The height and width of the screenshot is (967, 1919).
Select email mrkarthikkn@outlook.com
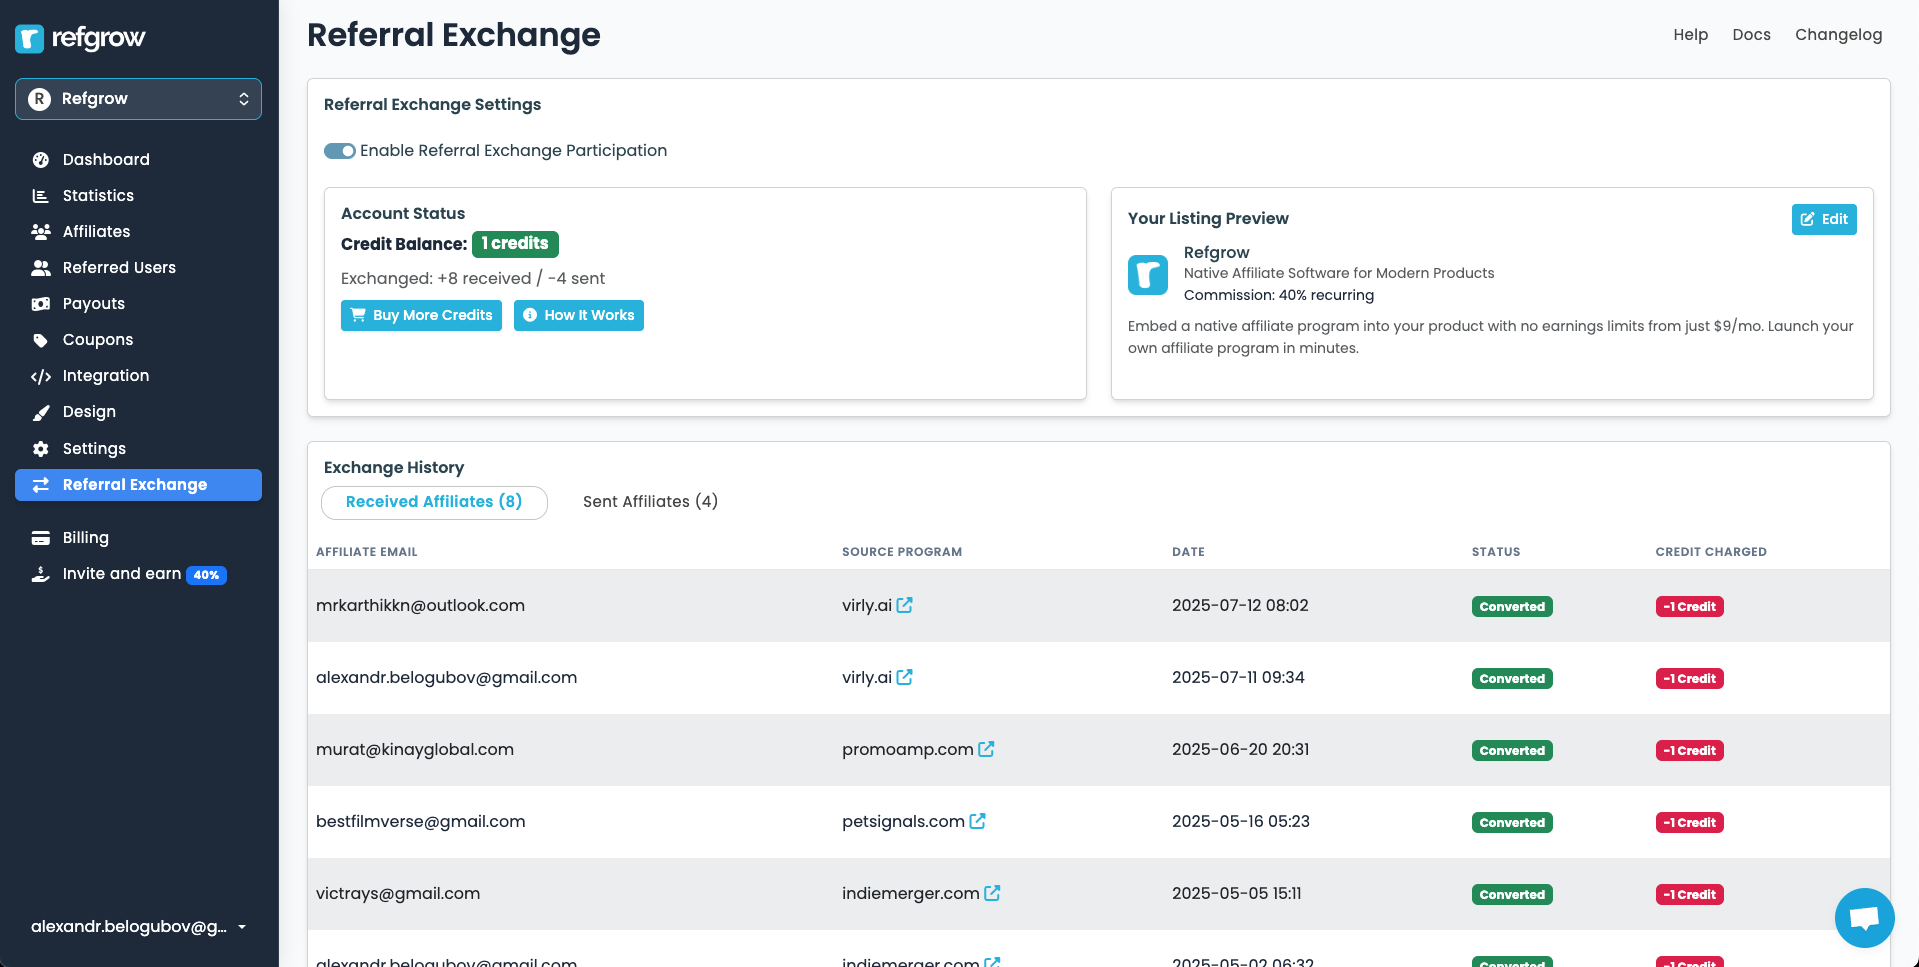pyautogui.click(x=420, y=606)
